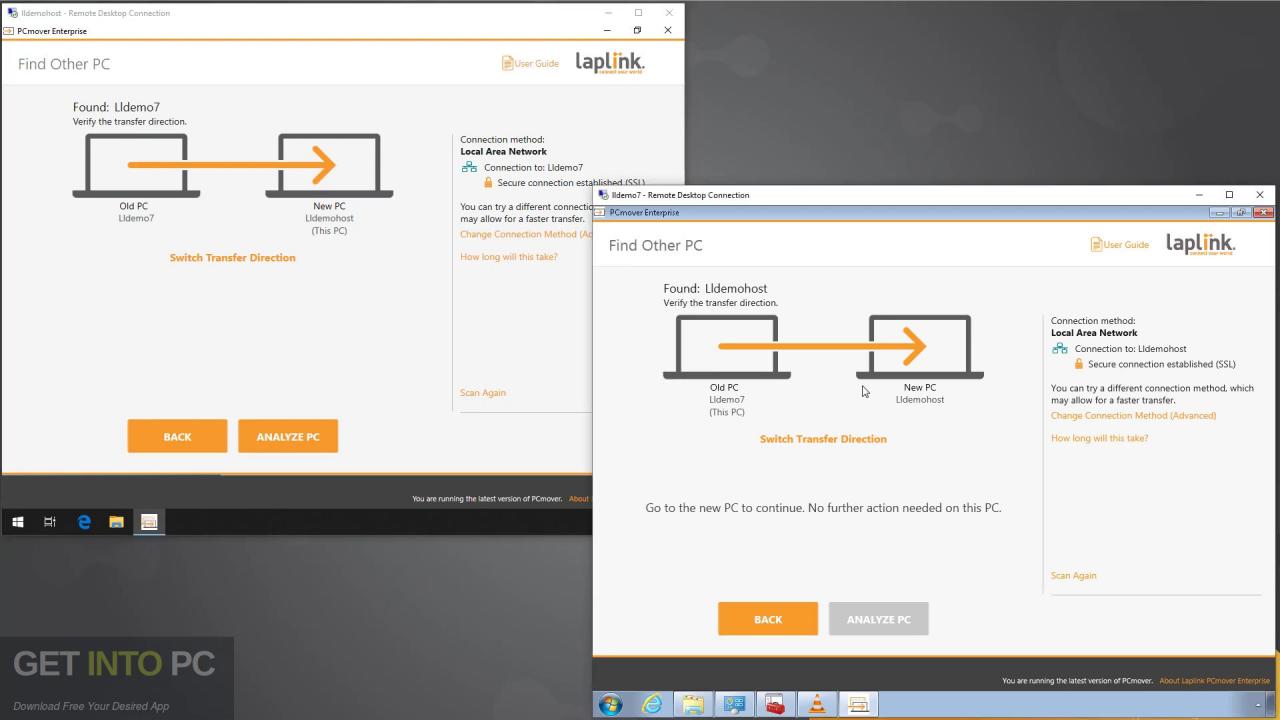Select PCmover icon on Windows 10 taskbar
Image resolution: width=1280 pixels, height=720 pixels.
point(149,521)
